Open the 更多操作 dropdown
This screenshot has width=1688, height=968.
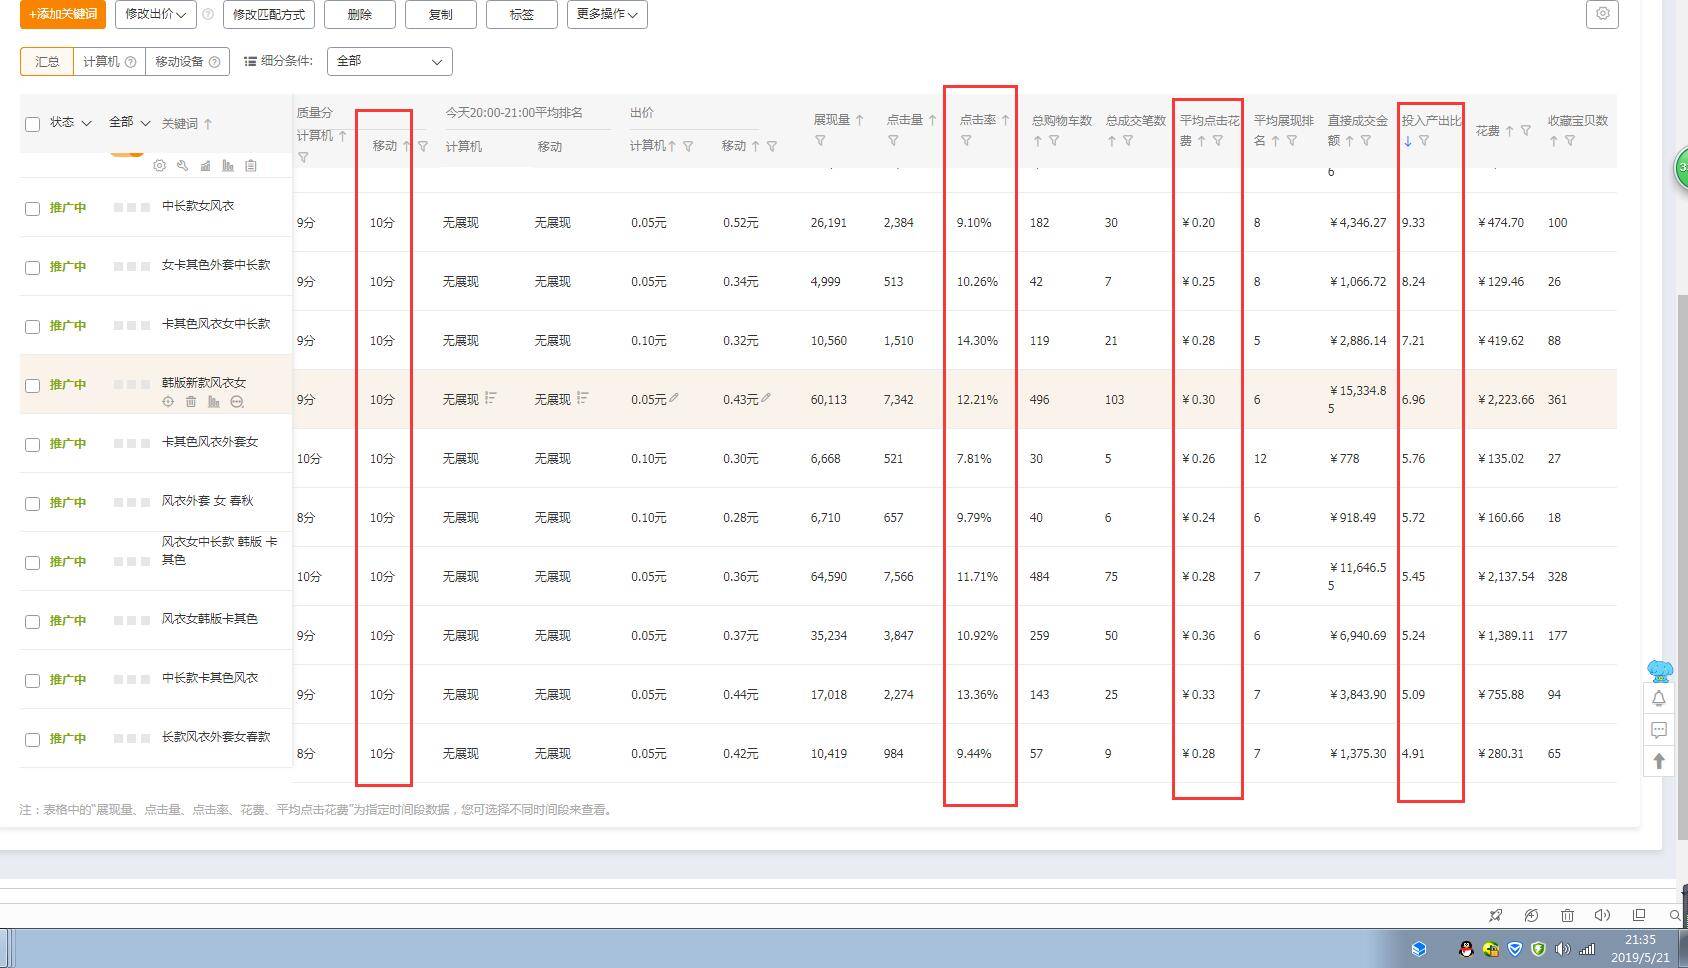pos(607,14)
